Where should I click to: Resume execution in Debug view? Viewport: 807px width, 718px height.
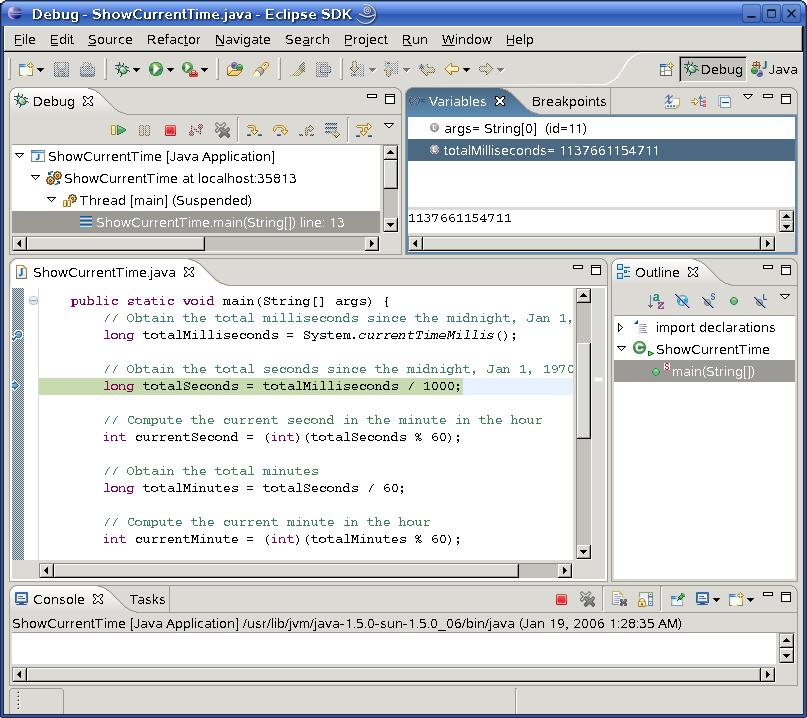click(118, 130)
